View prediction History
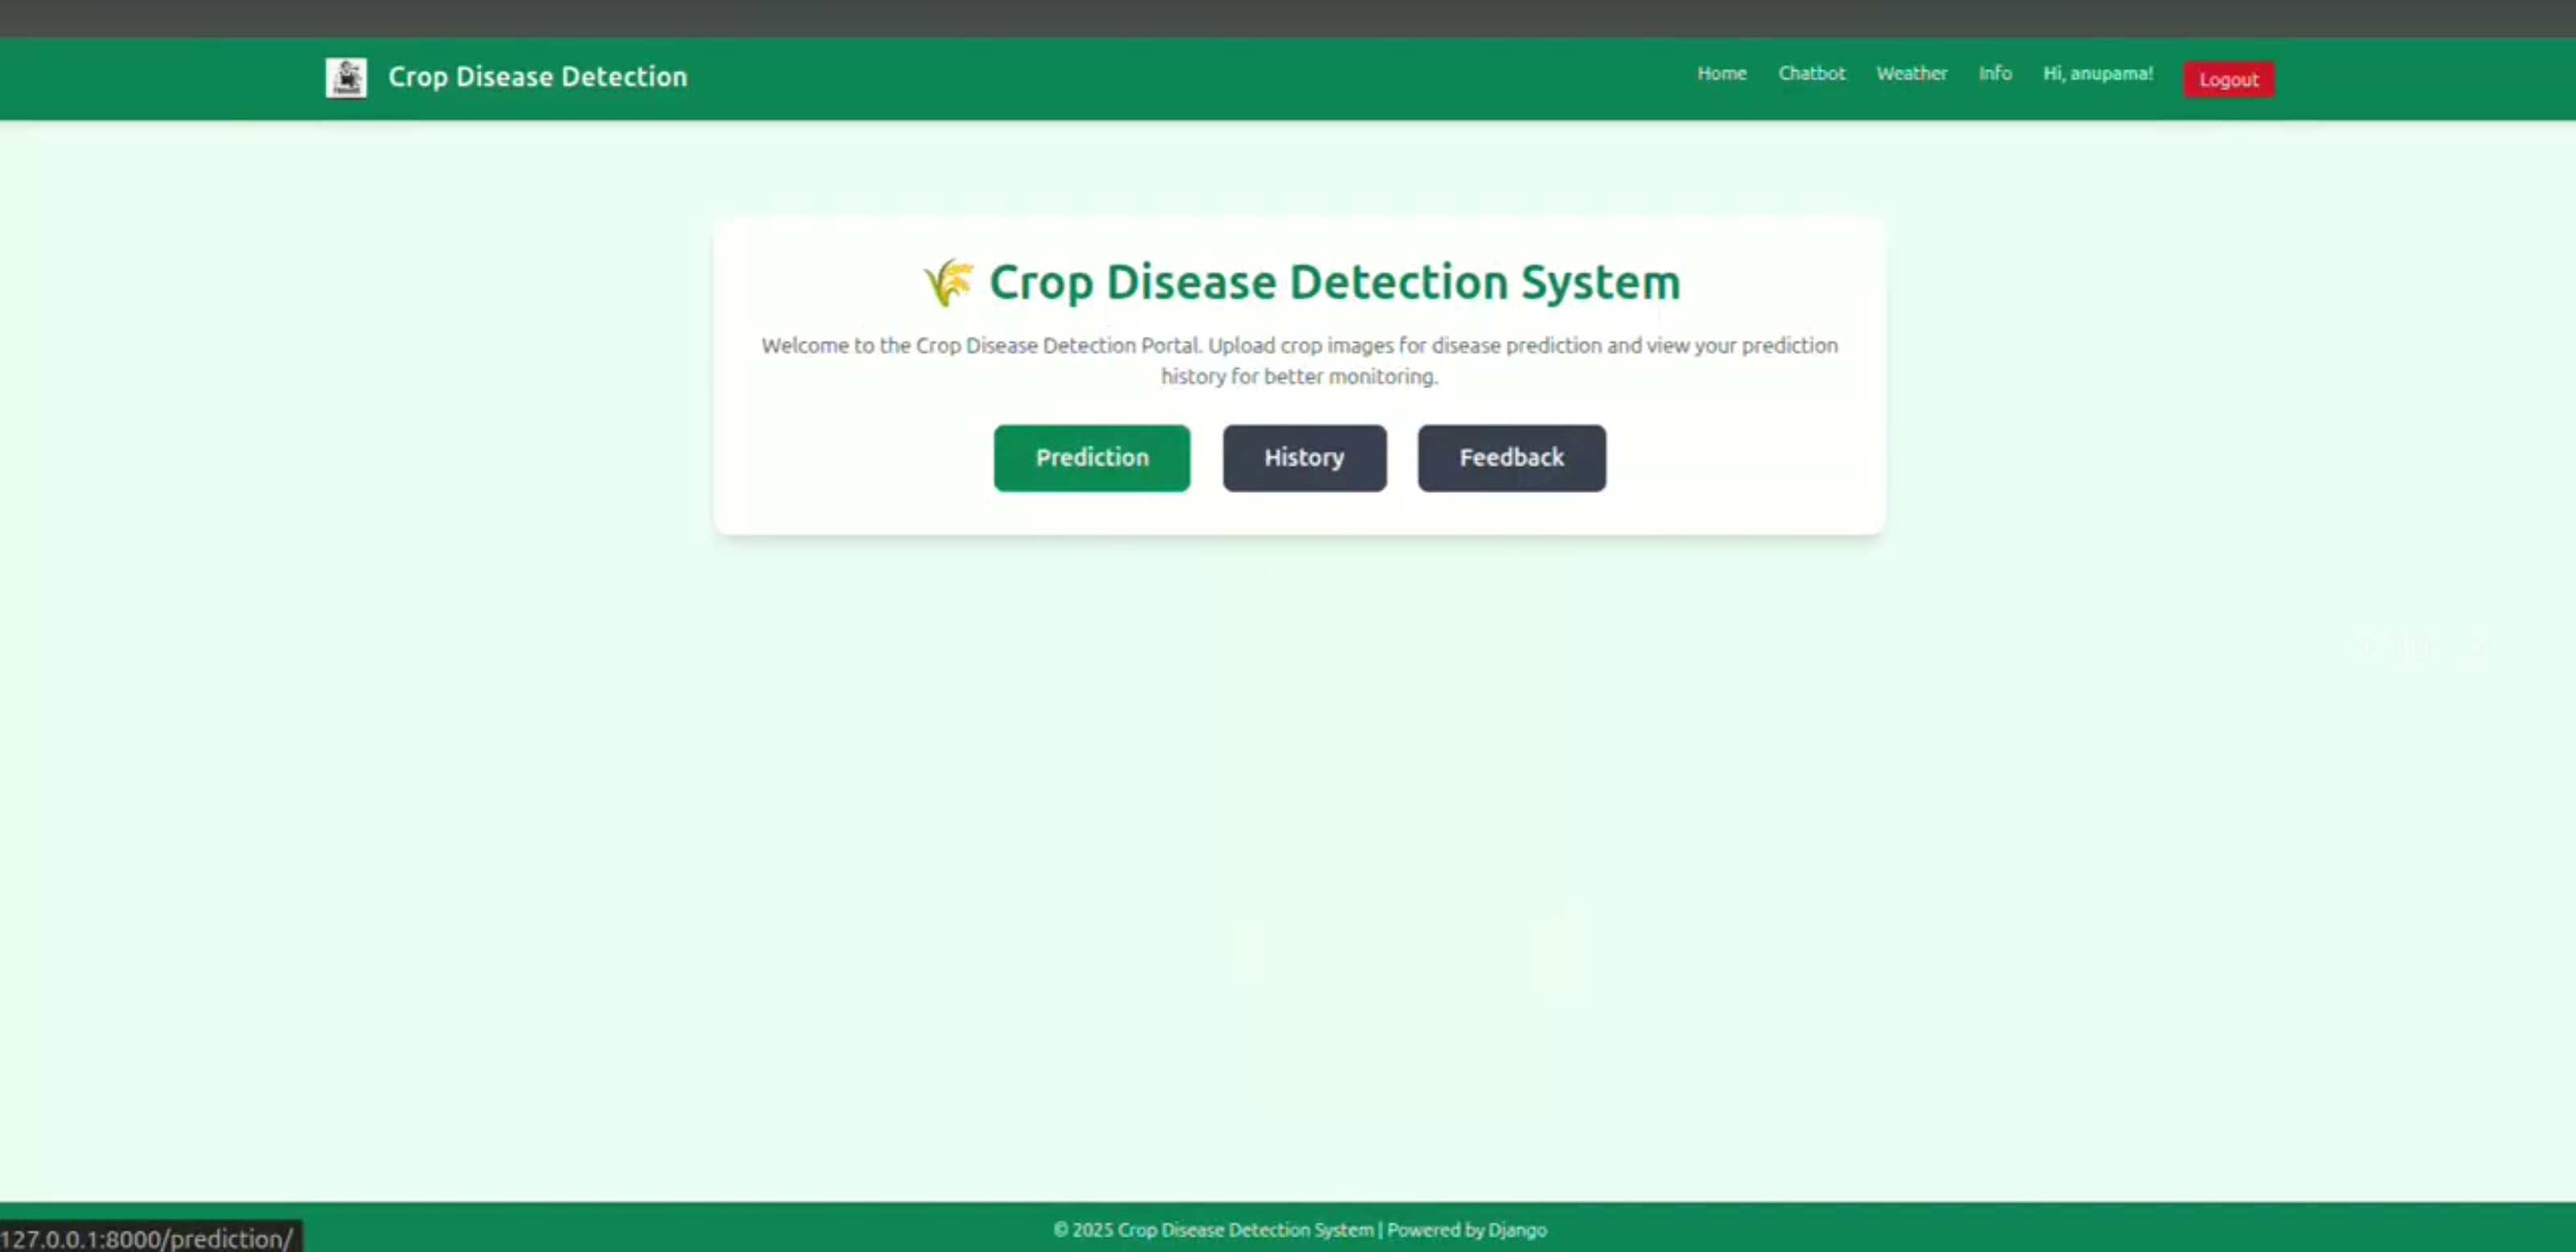Screen dimensions: 2576x1252 tap(1304, 458)
